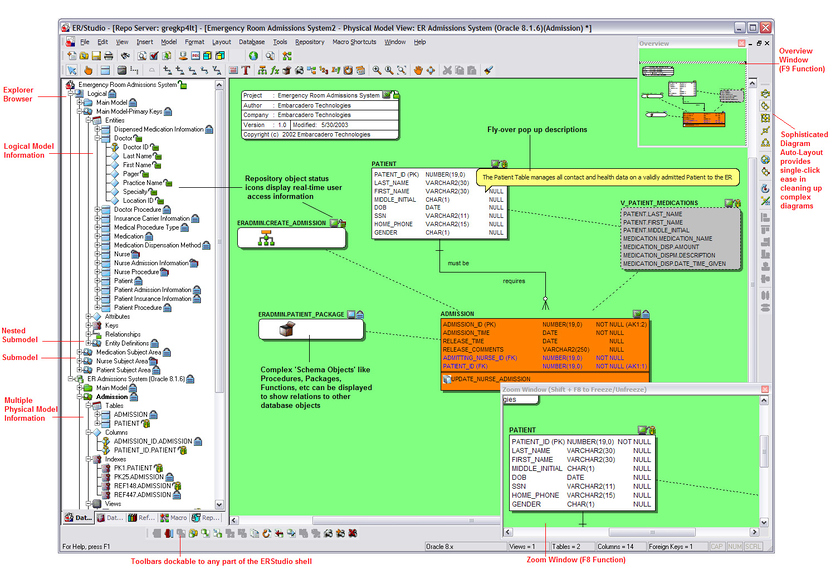Click the format paintbrush icon

click(488, 71)
